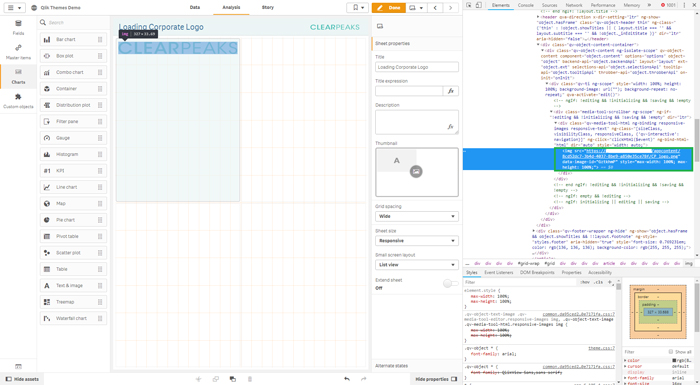
Task: Open the DevTools Network tab
Action: 574,5
